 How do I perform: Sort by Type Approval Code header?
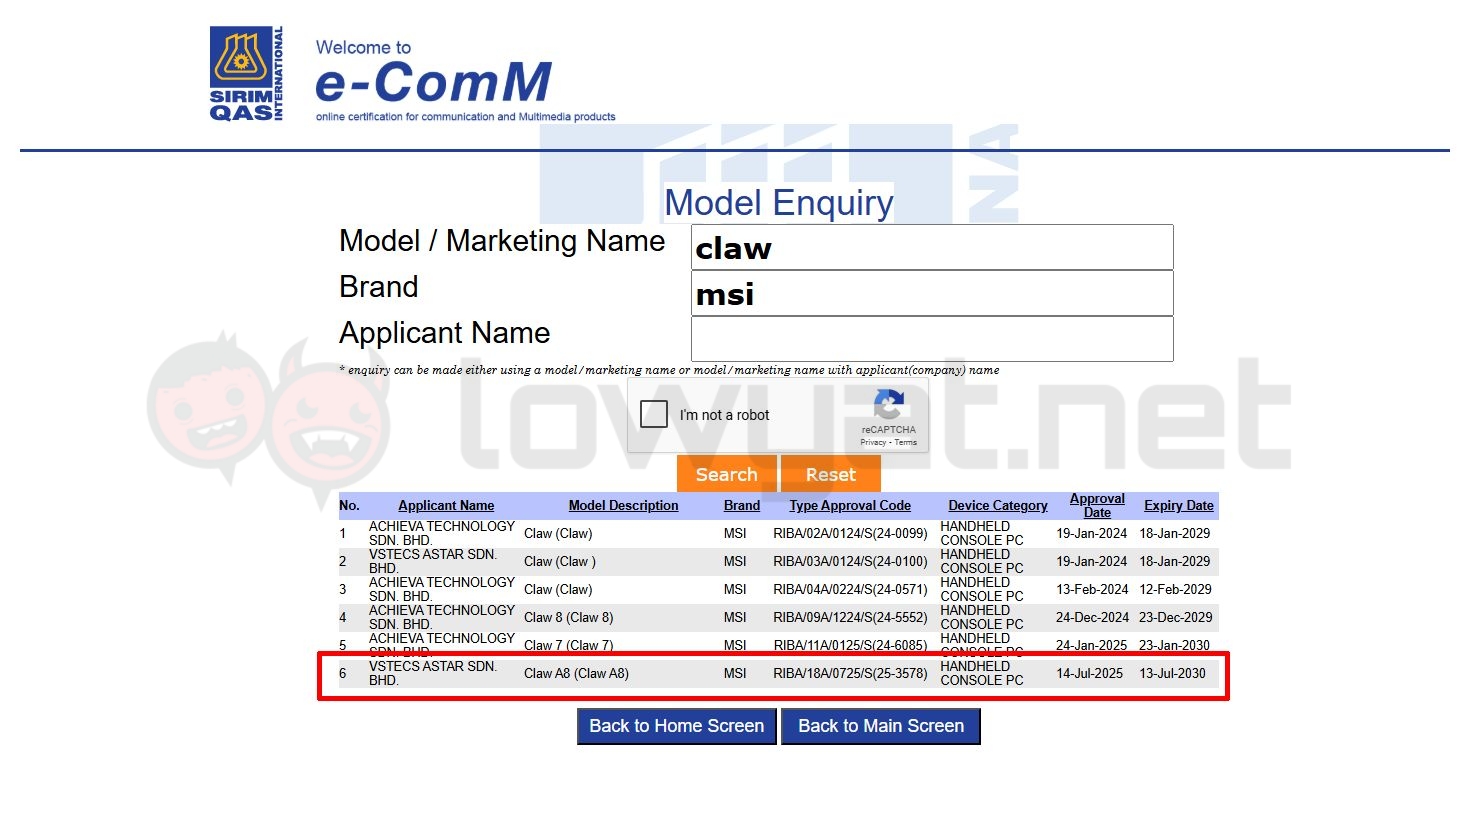coord(850,506)
